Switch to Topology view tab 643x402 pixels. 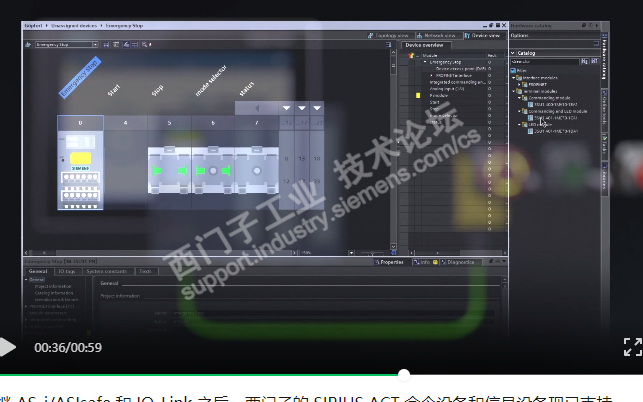click(388, 36)
